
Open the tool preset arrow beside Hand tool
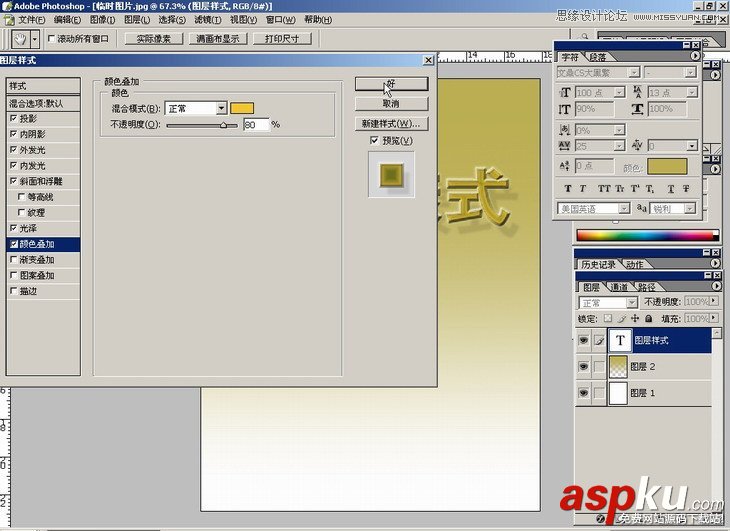coord(34,39)
